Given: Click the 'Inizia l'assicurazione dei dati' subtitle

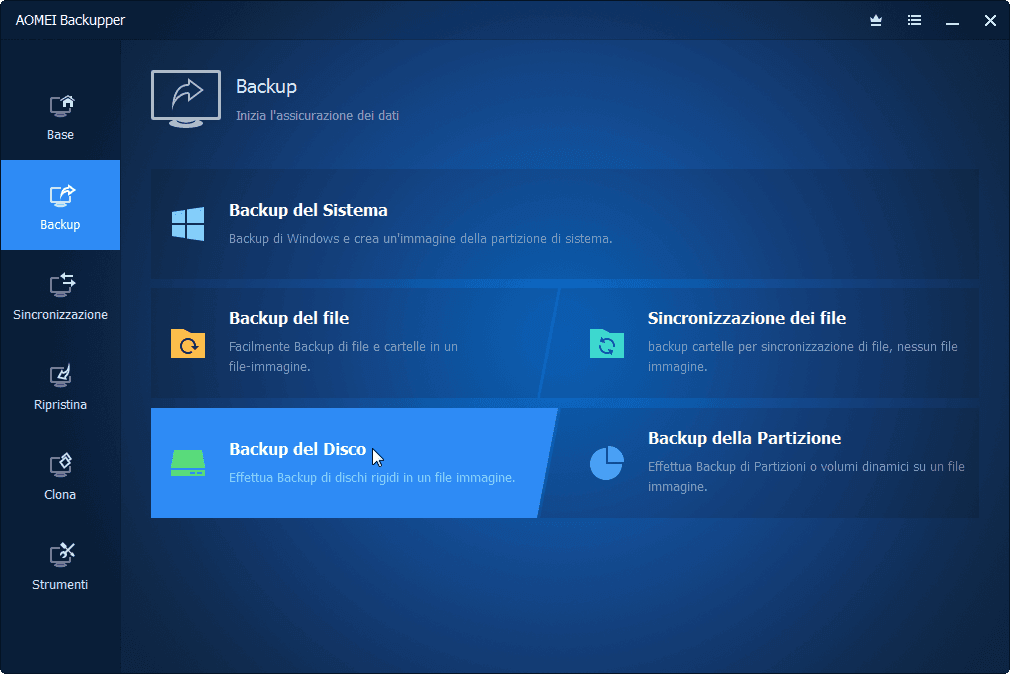Looking at the screenshot, I should [x=318, y=115].
